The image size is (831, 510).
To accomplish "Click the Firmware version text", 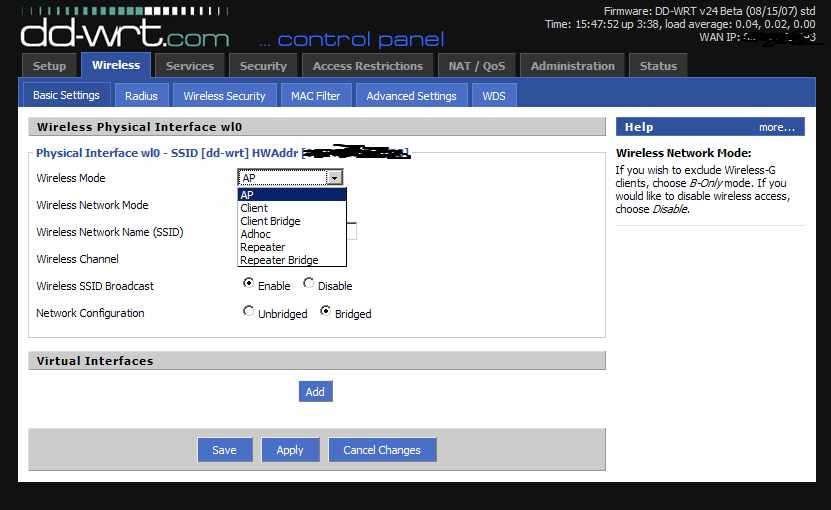I will point(709,11).
